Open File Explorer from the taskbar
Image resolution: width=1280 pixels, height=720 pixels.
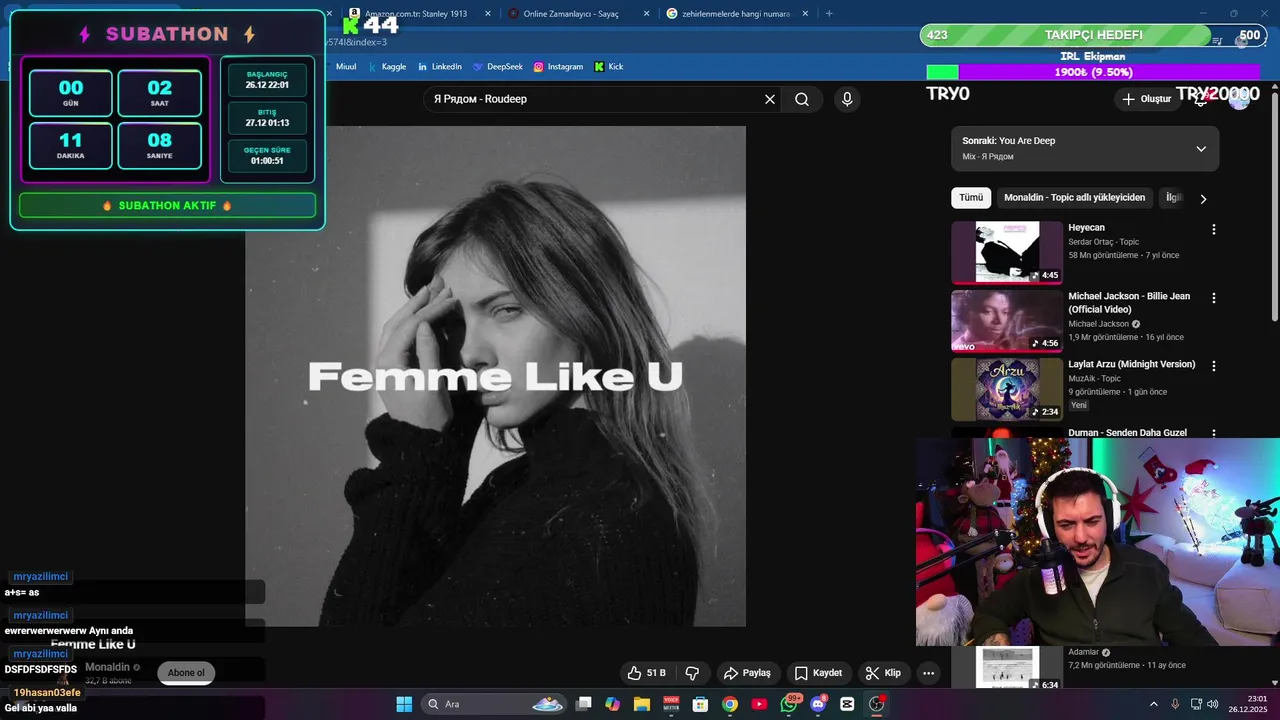click(642, 704)
